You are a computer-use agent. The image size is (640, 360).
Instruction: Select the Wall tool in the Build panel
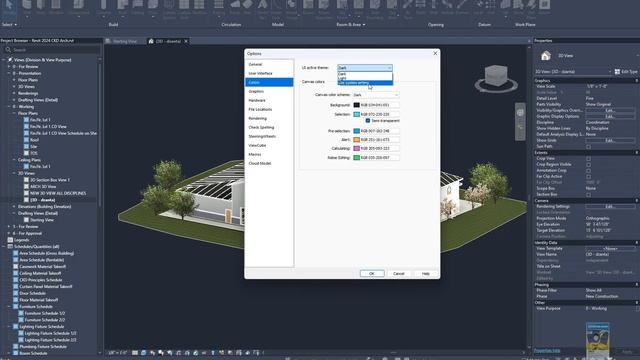point(27,7)
